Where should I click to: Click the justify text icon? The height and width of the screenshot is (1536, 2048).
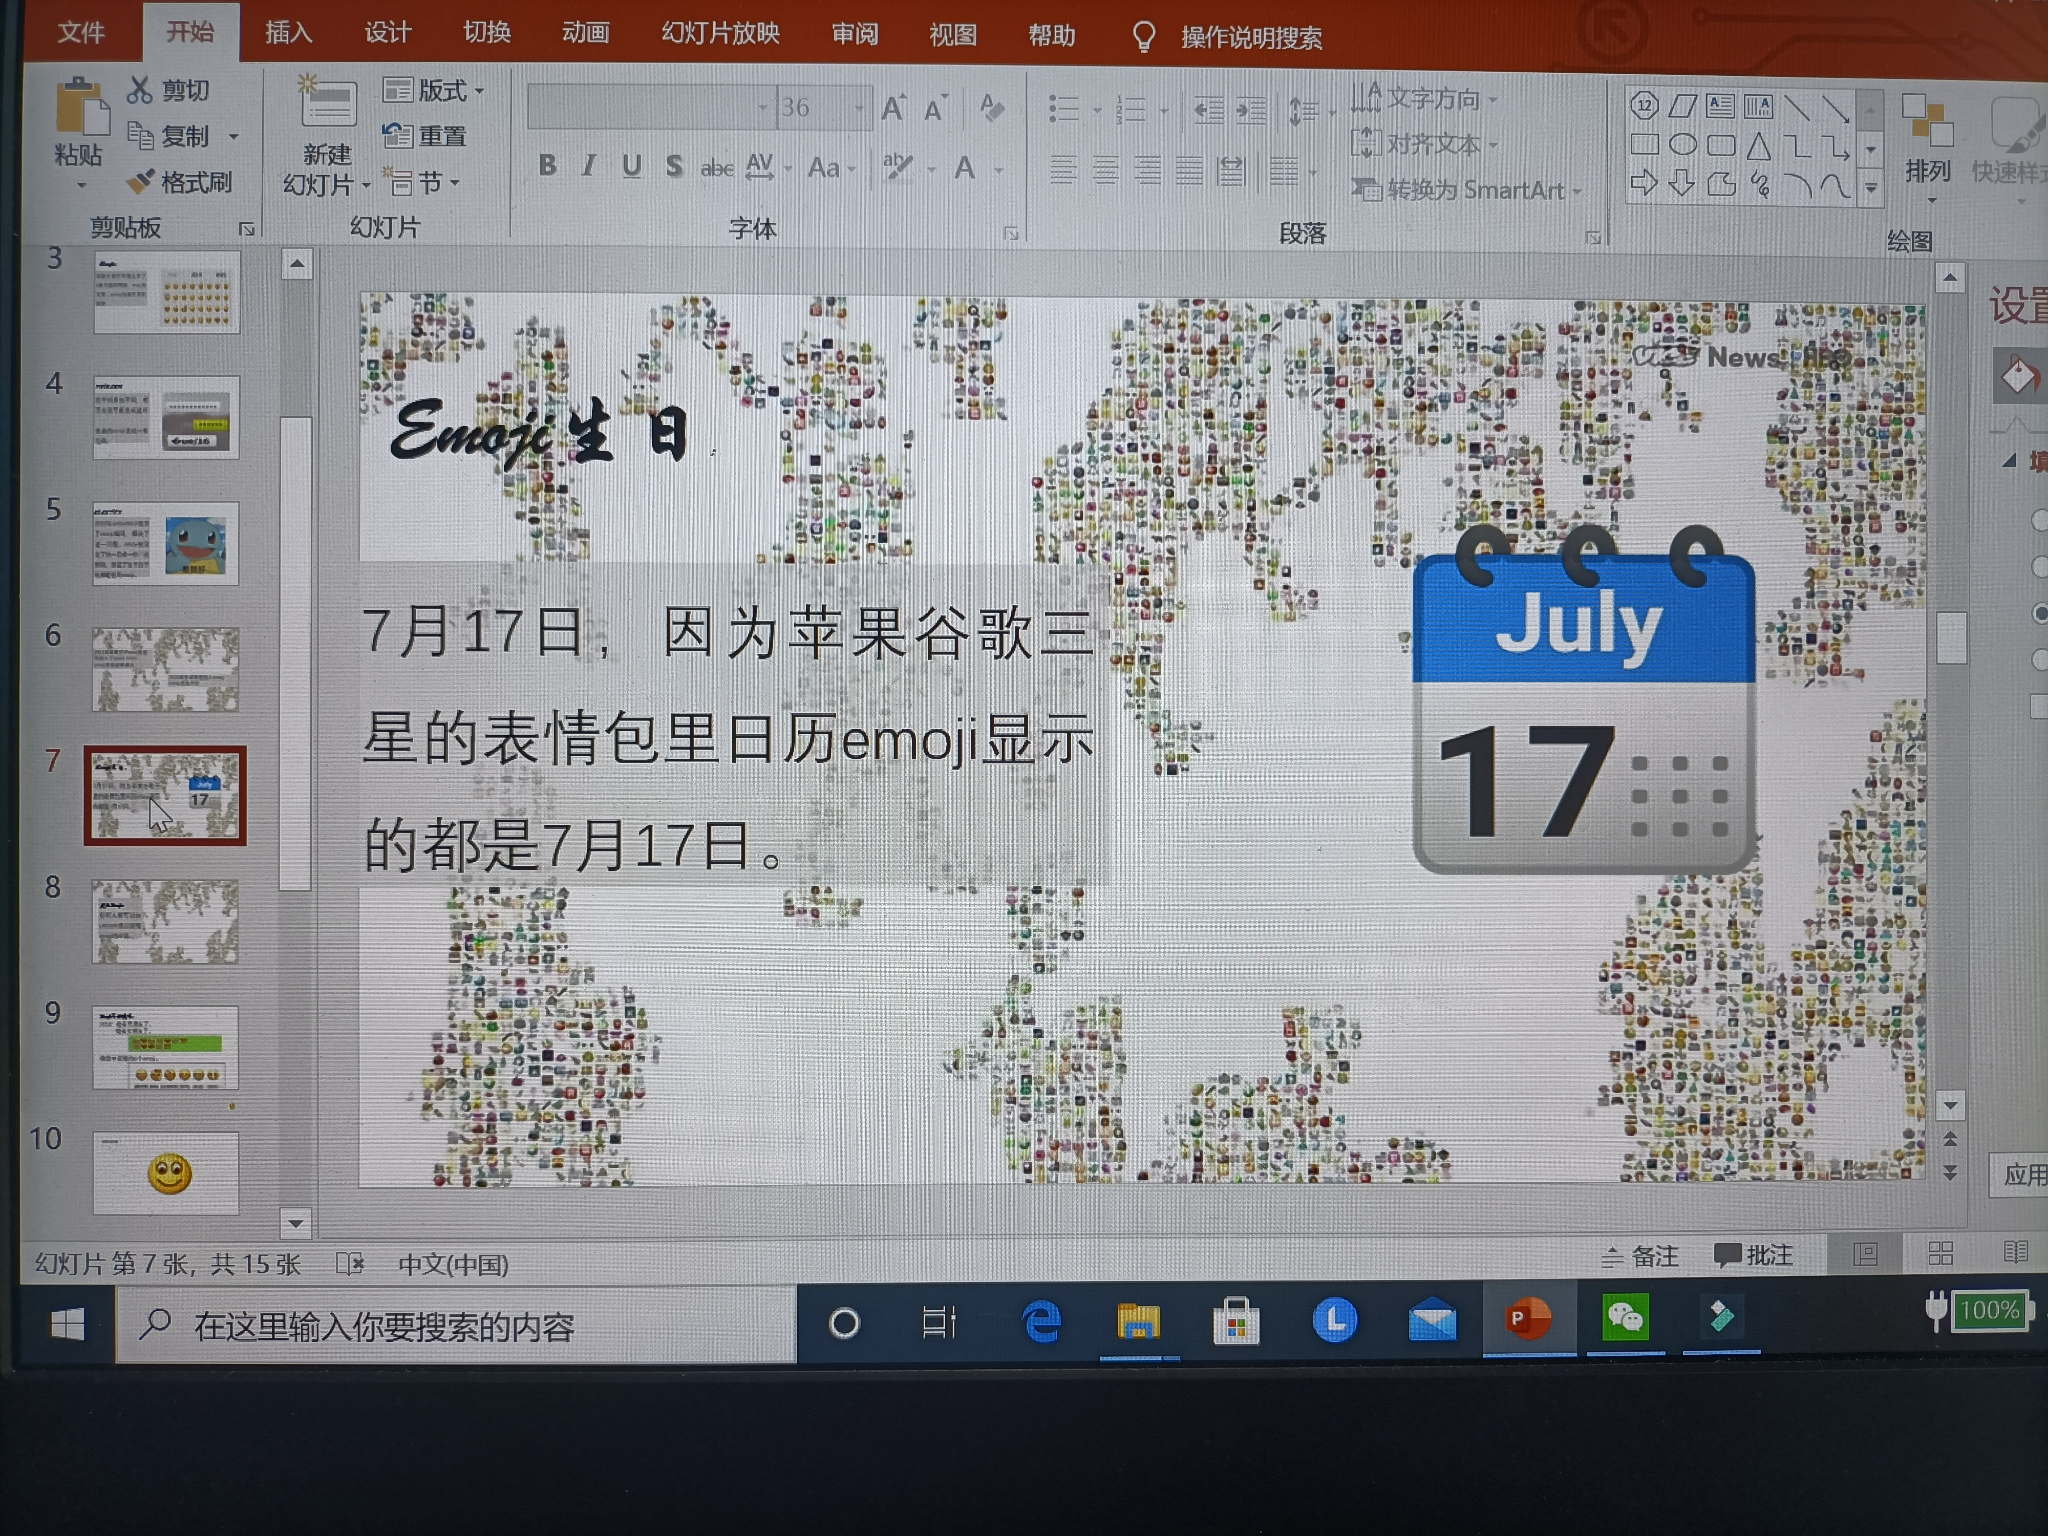click(1189, 171)
